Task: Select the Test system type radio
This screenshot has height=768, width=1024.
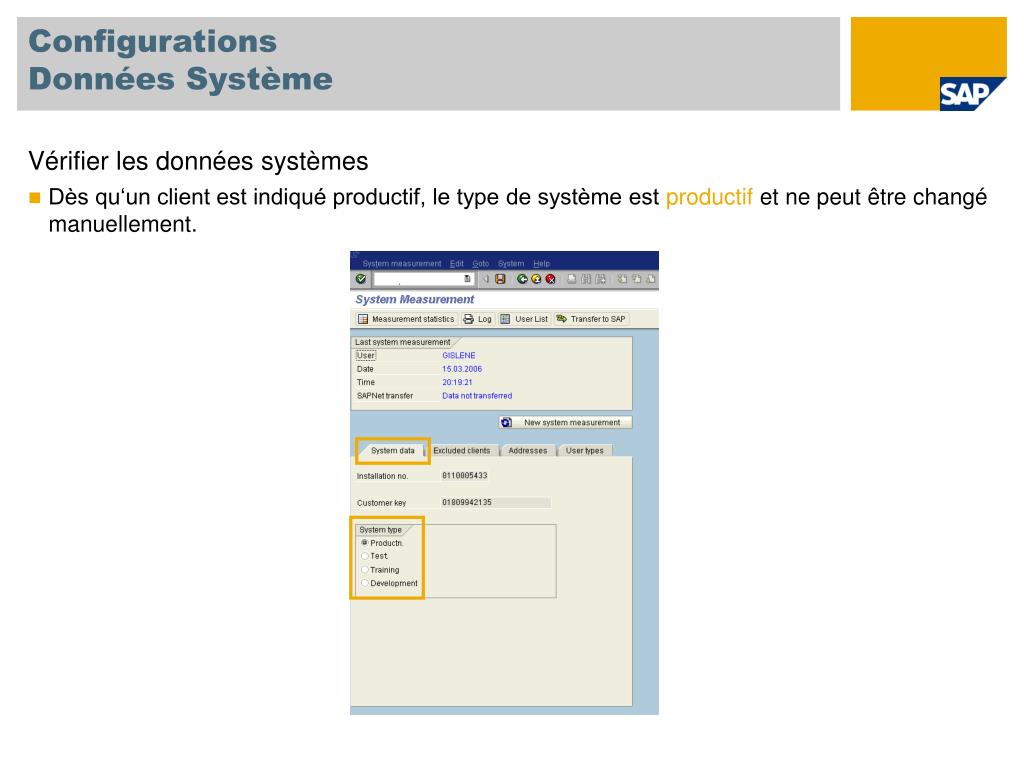Action: (364, 556)
